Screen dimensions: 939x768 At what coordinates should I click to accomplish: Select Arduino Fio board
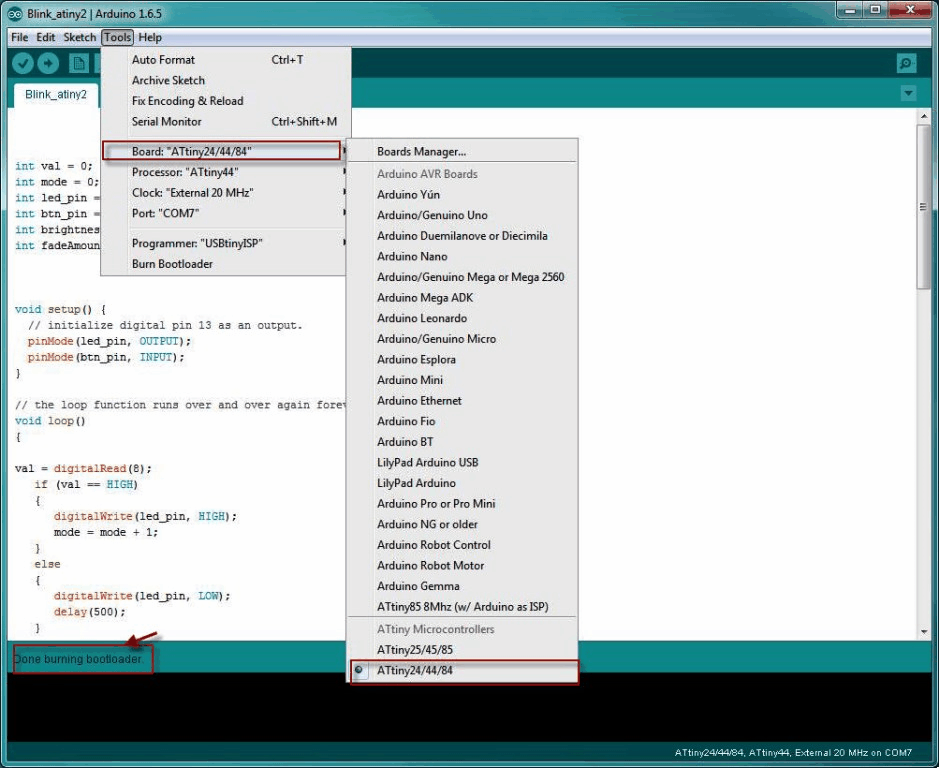(x=462, y=421)
